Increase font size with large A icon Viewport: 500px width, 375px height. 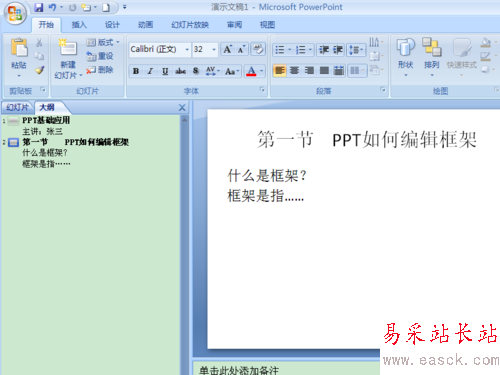click(228, 49)
